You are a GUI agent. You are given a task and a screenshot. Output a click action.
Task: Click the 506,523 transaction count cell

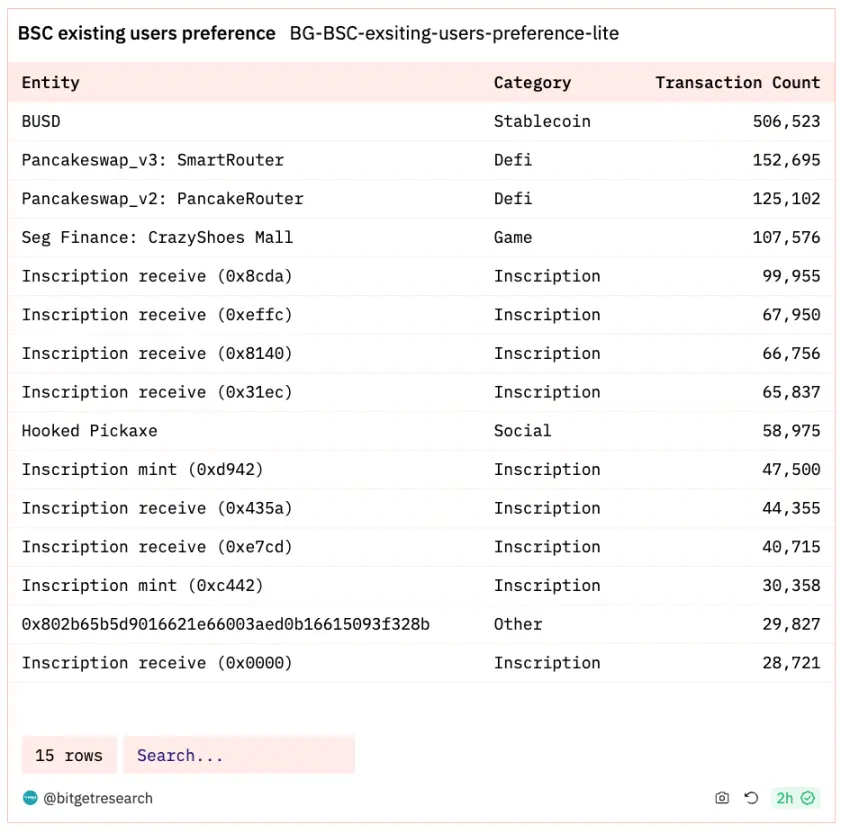[786, 121]
